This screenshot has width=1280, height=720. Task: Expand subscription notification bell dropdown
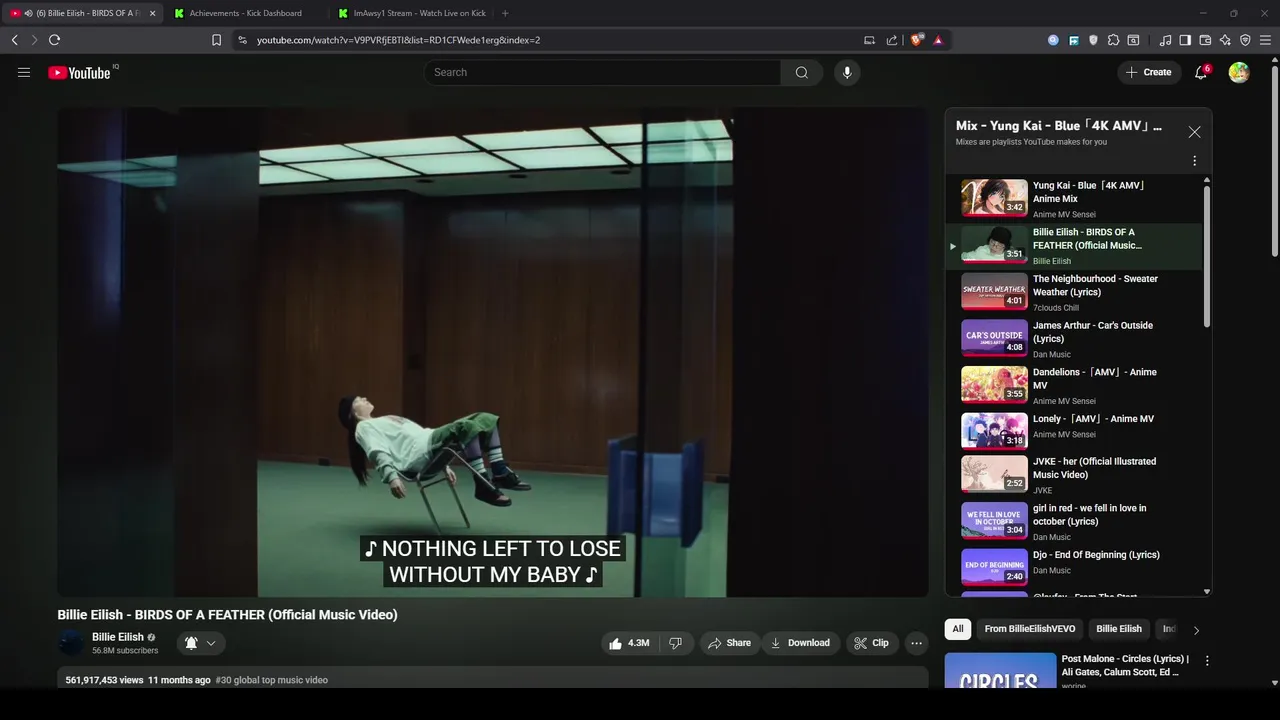point(201,643)
